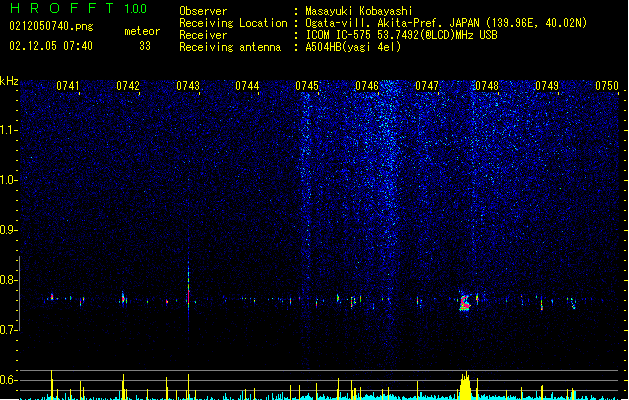Click the Receiving Location label
Viewport: 629px width, 400px height.
click(x=233, y=23)
